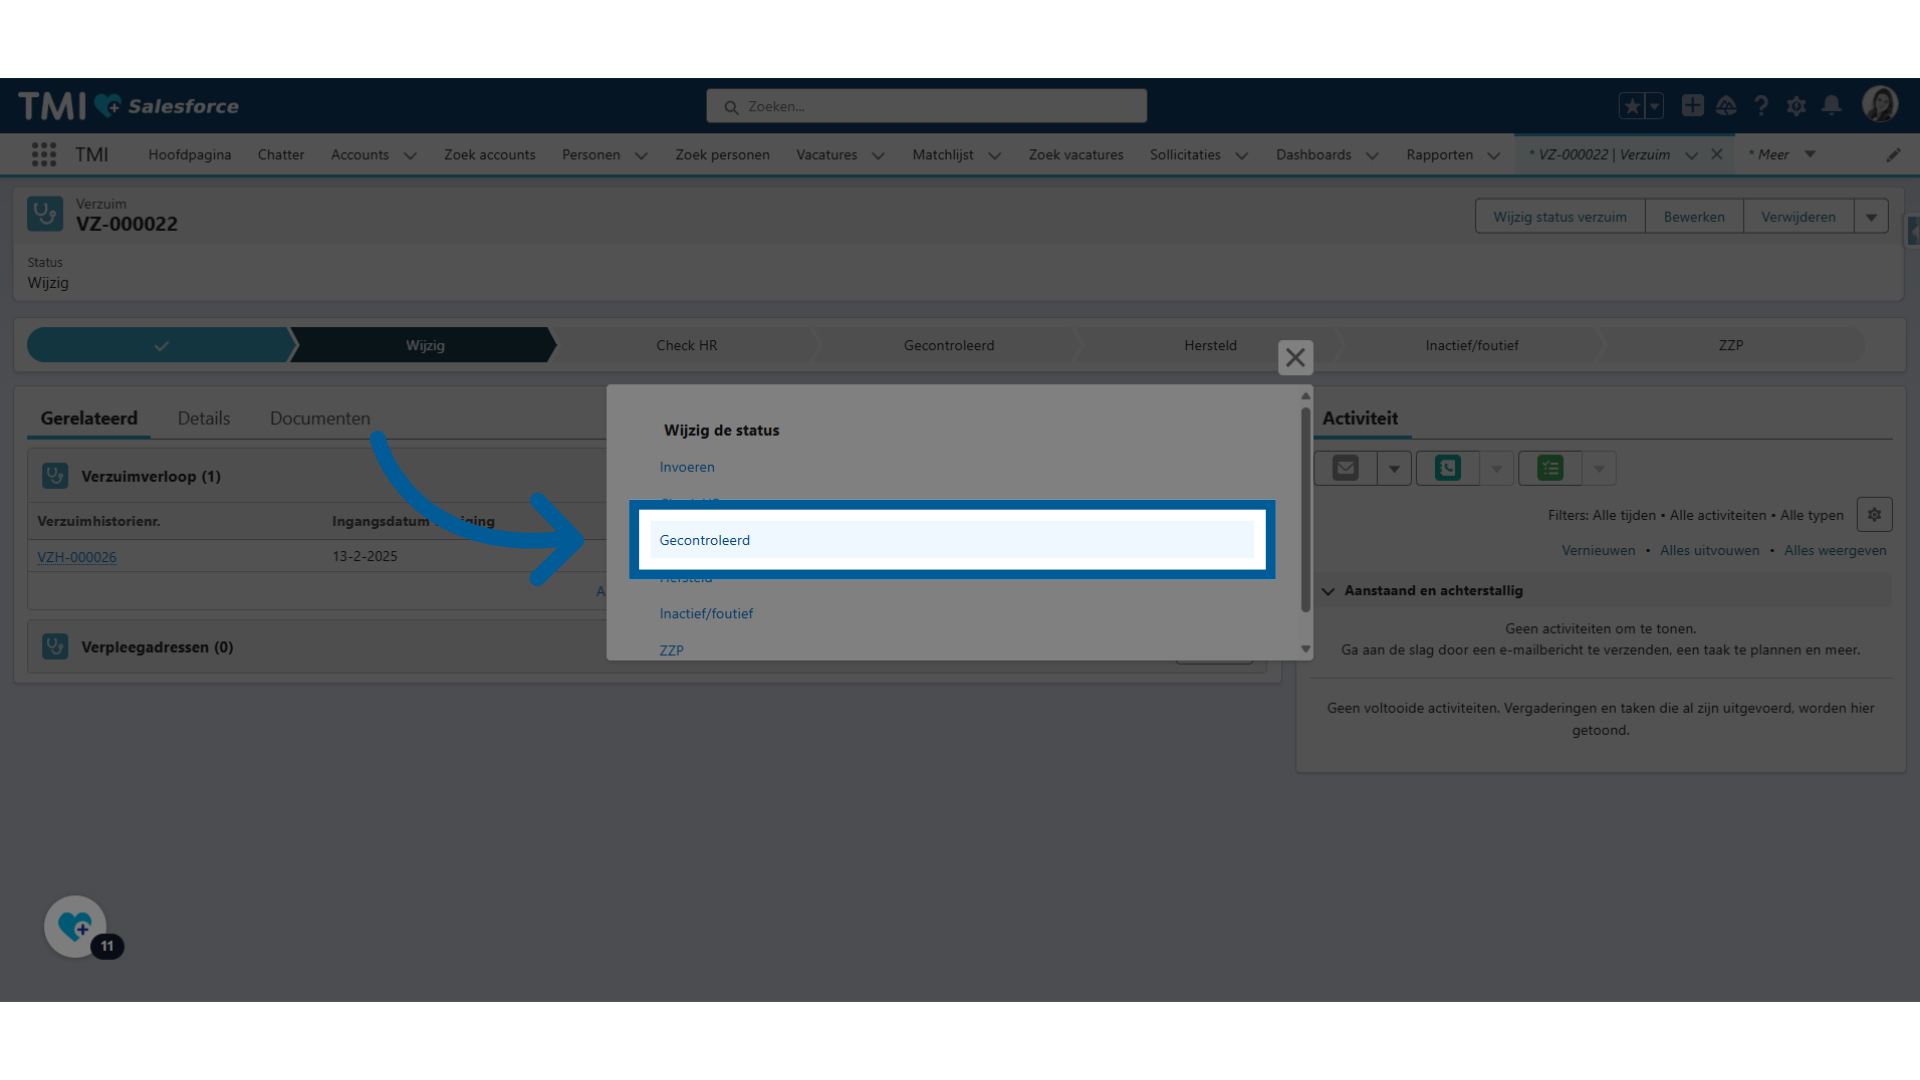
Task: Click Invoeren status option
Action: click(684, 467)
